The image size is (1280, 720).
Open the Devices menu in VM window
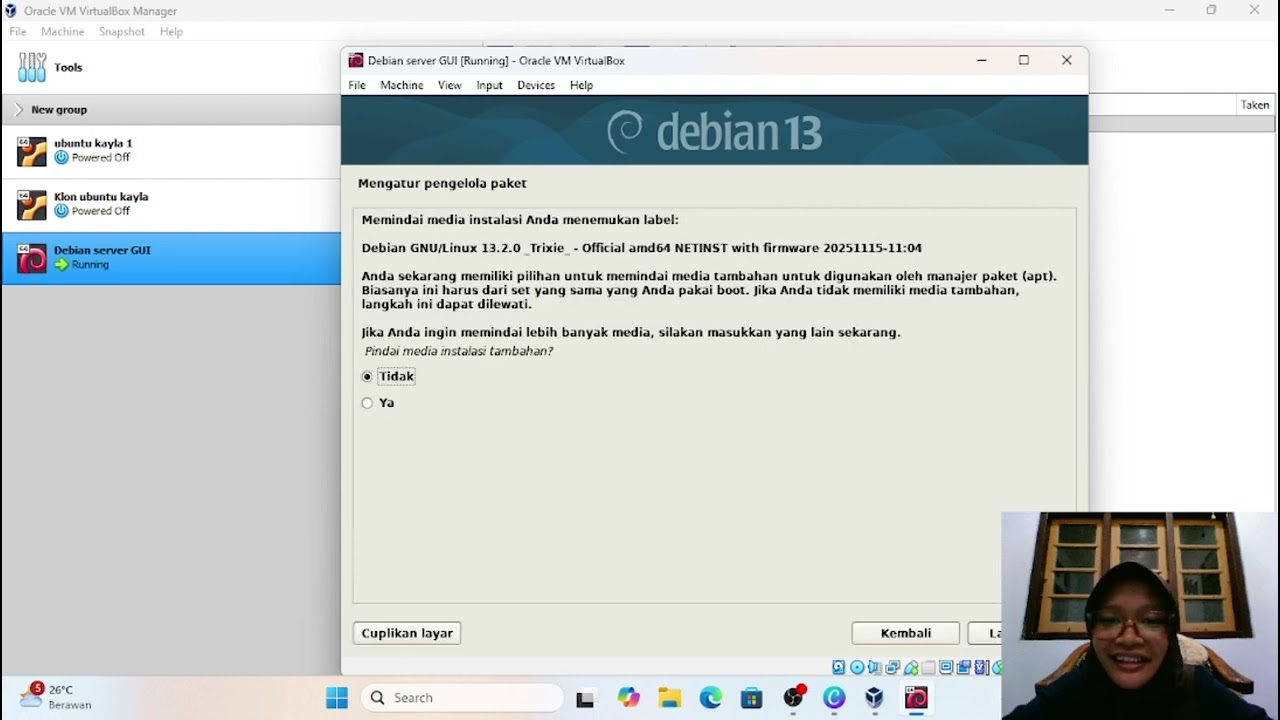(x=536, y=85)
